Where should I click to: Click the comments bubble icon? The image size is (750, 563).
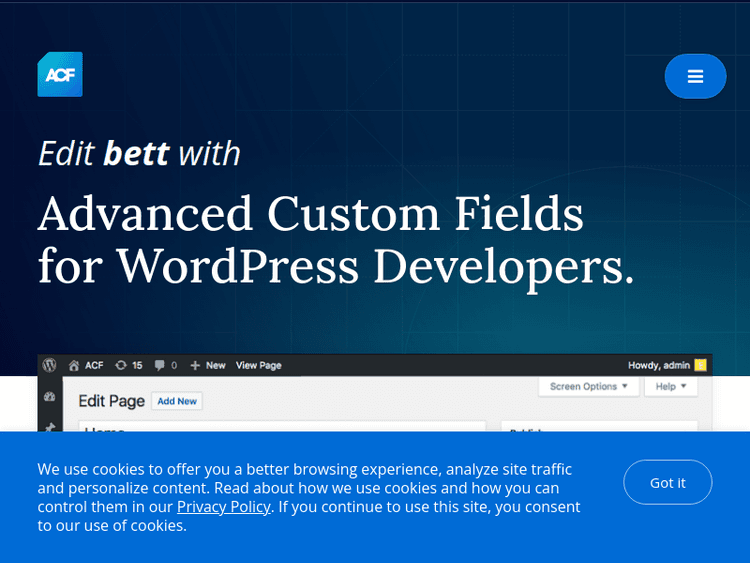pyautogui.click(x=159, y=365)
